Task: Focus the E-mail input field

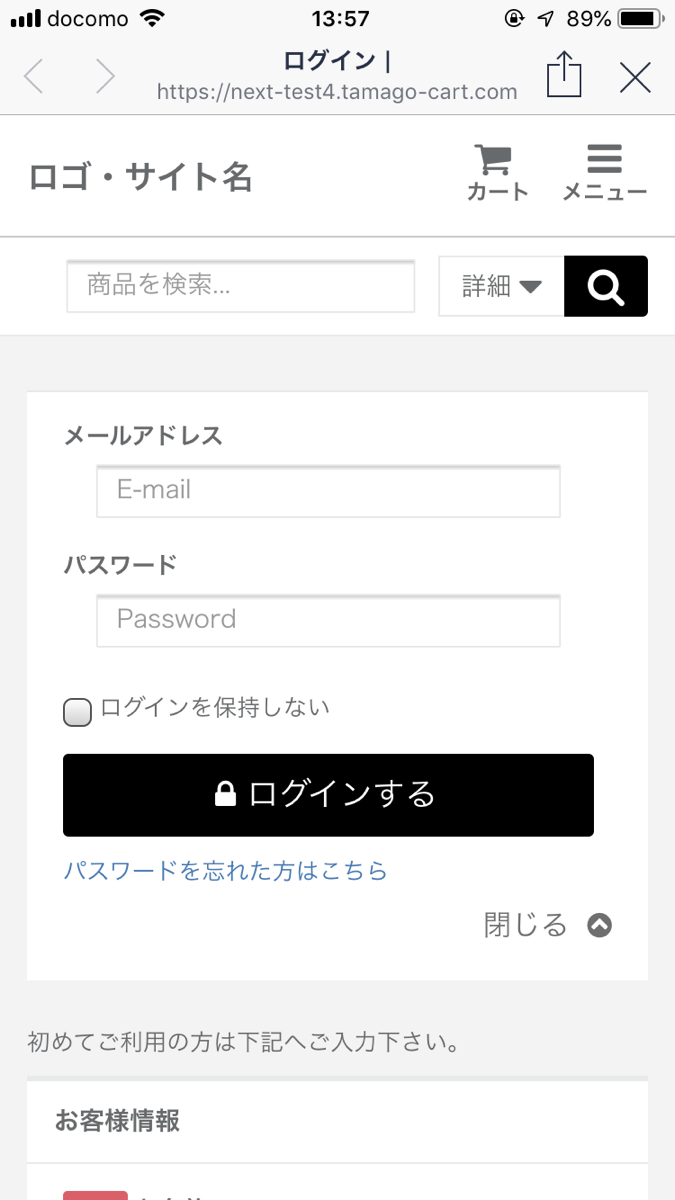Action: pyautogui.click(x=328, y=491)
